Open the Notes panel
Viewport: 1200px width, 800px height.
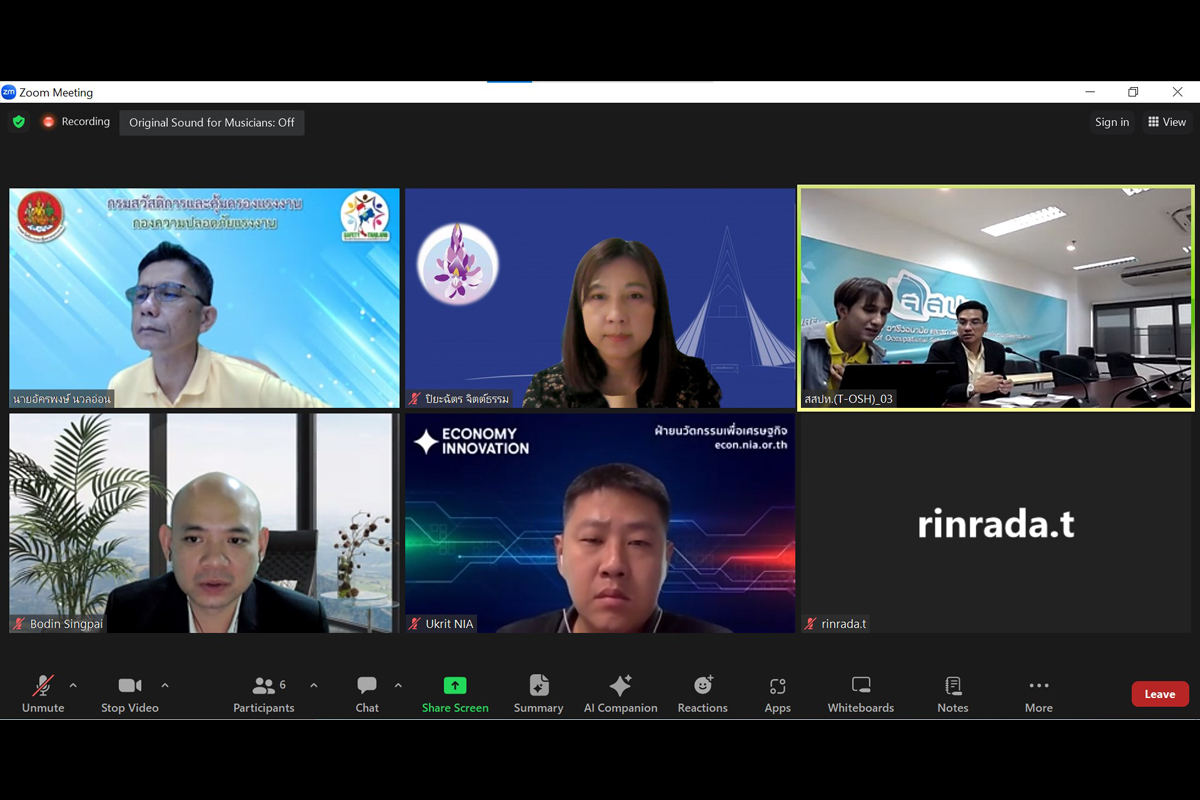[x=952, y=693]
